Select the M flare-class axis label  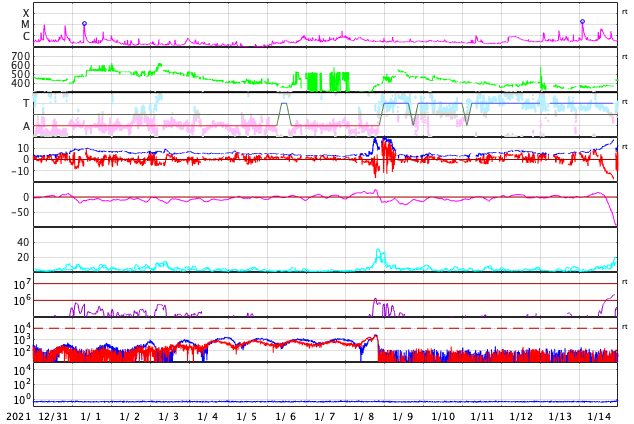25,25
